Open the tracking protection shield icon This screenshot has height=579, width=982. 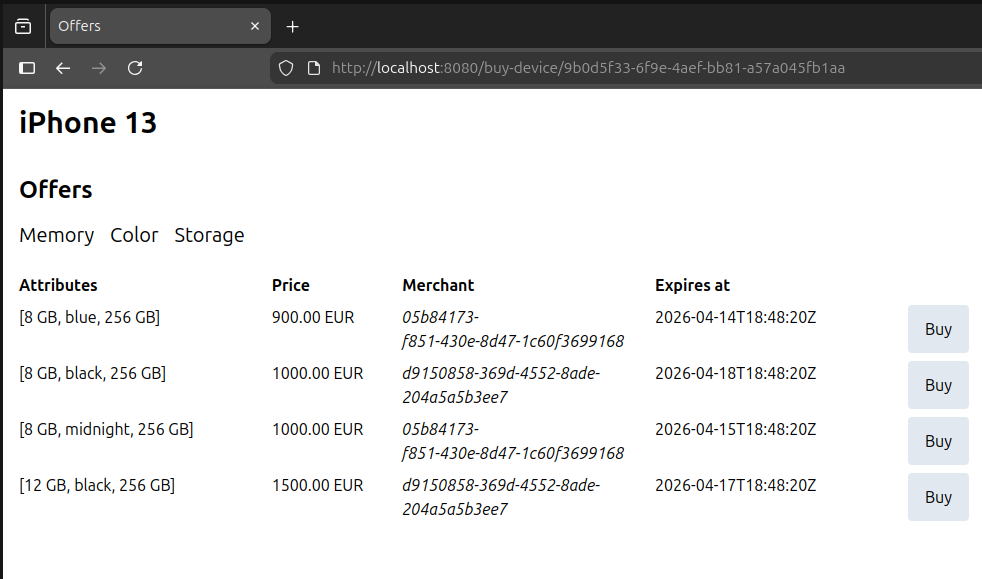286,68
